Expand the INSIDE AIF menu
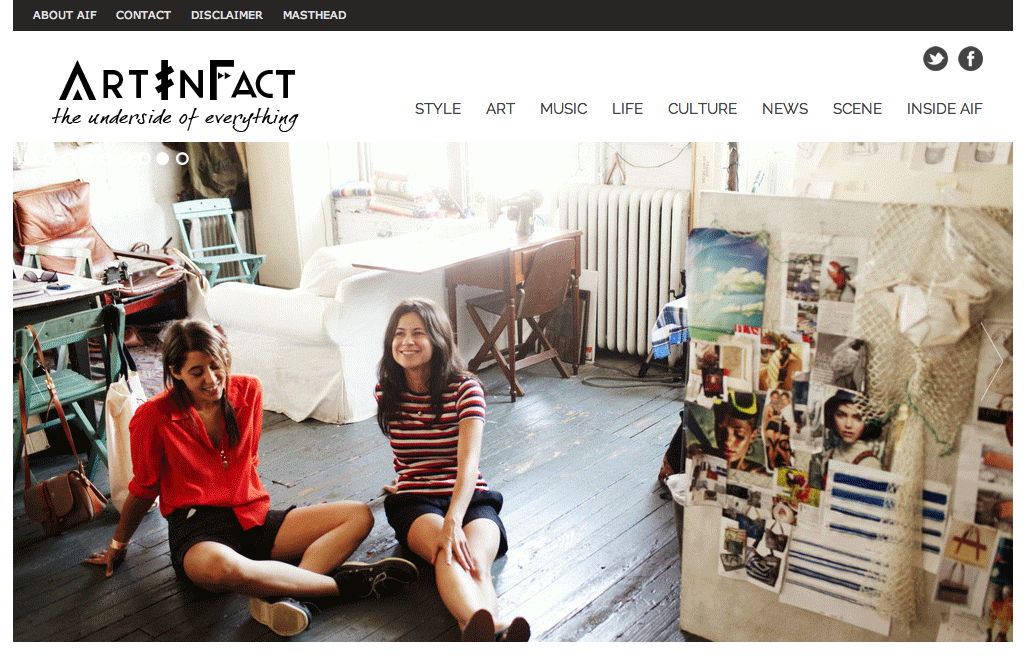This screenshot has width=1030, height=661. 944,109
